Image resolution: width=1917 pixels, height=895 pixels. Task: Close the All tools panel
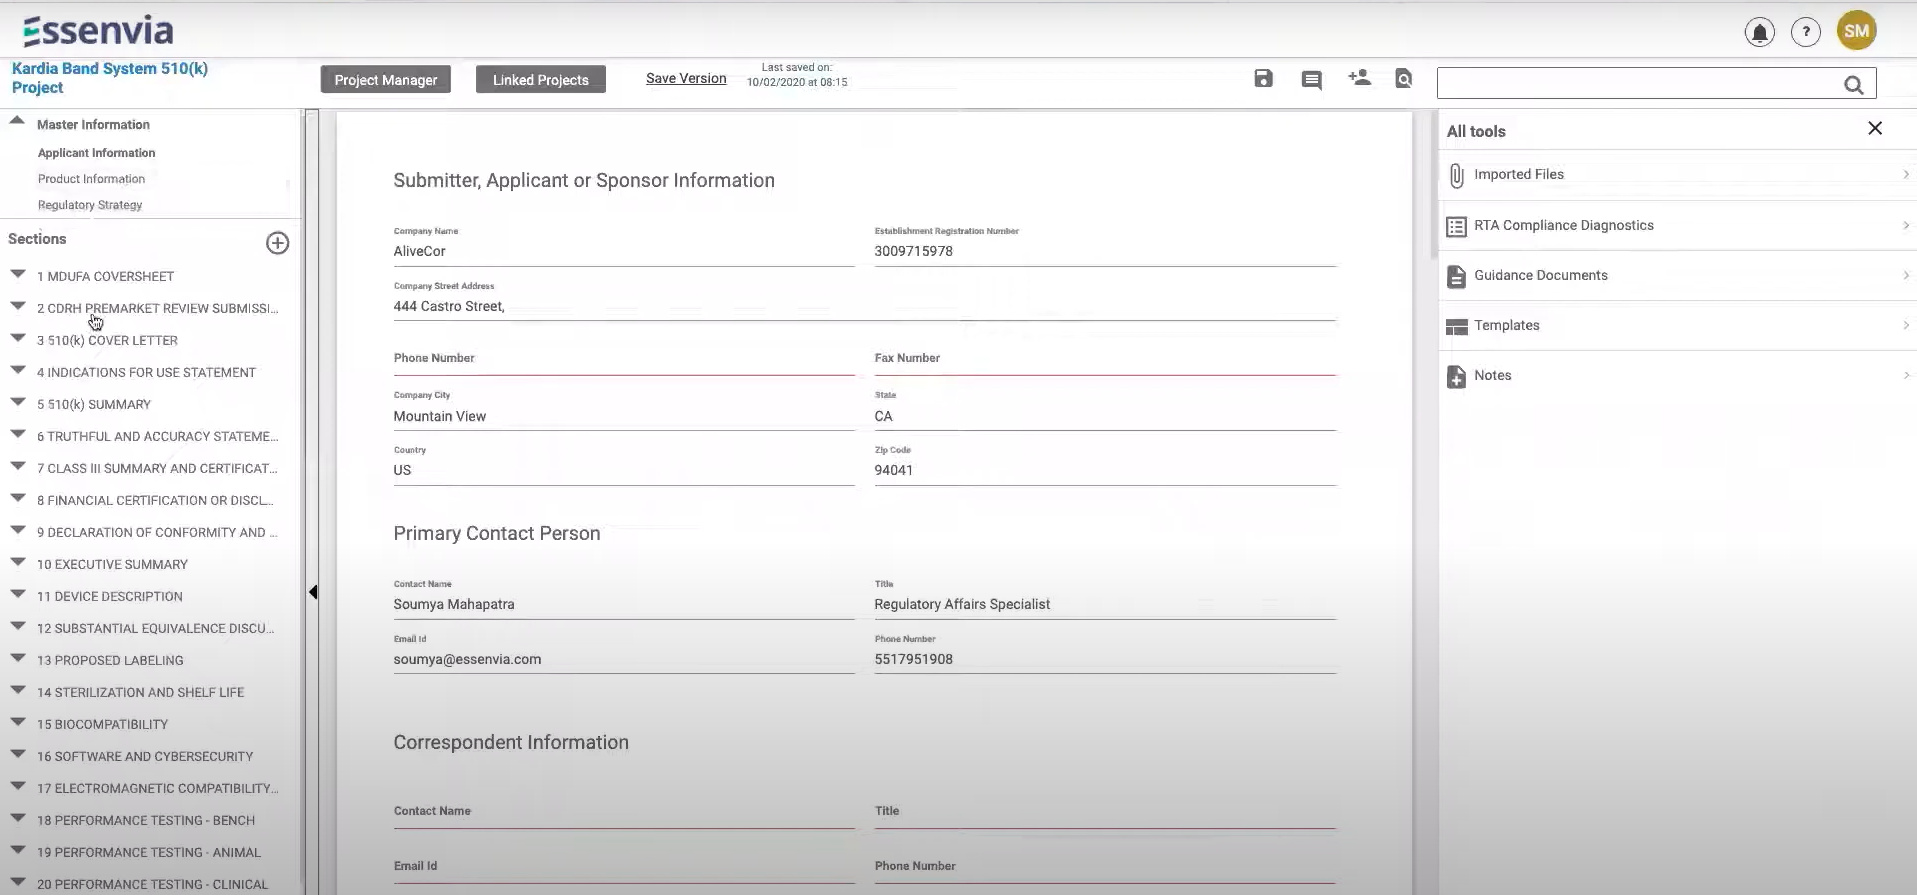(1874, 129)
